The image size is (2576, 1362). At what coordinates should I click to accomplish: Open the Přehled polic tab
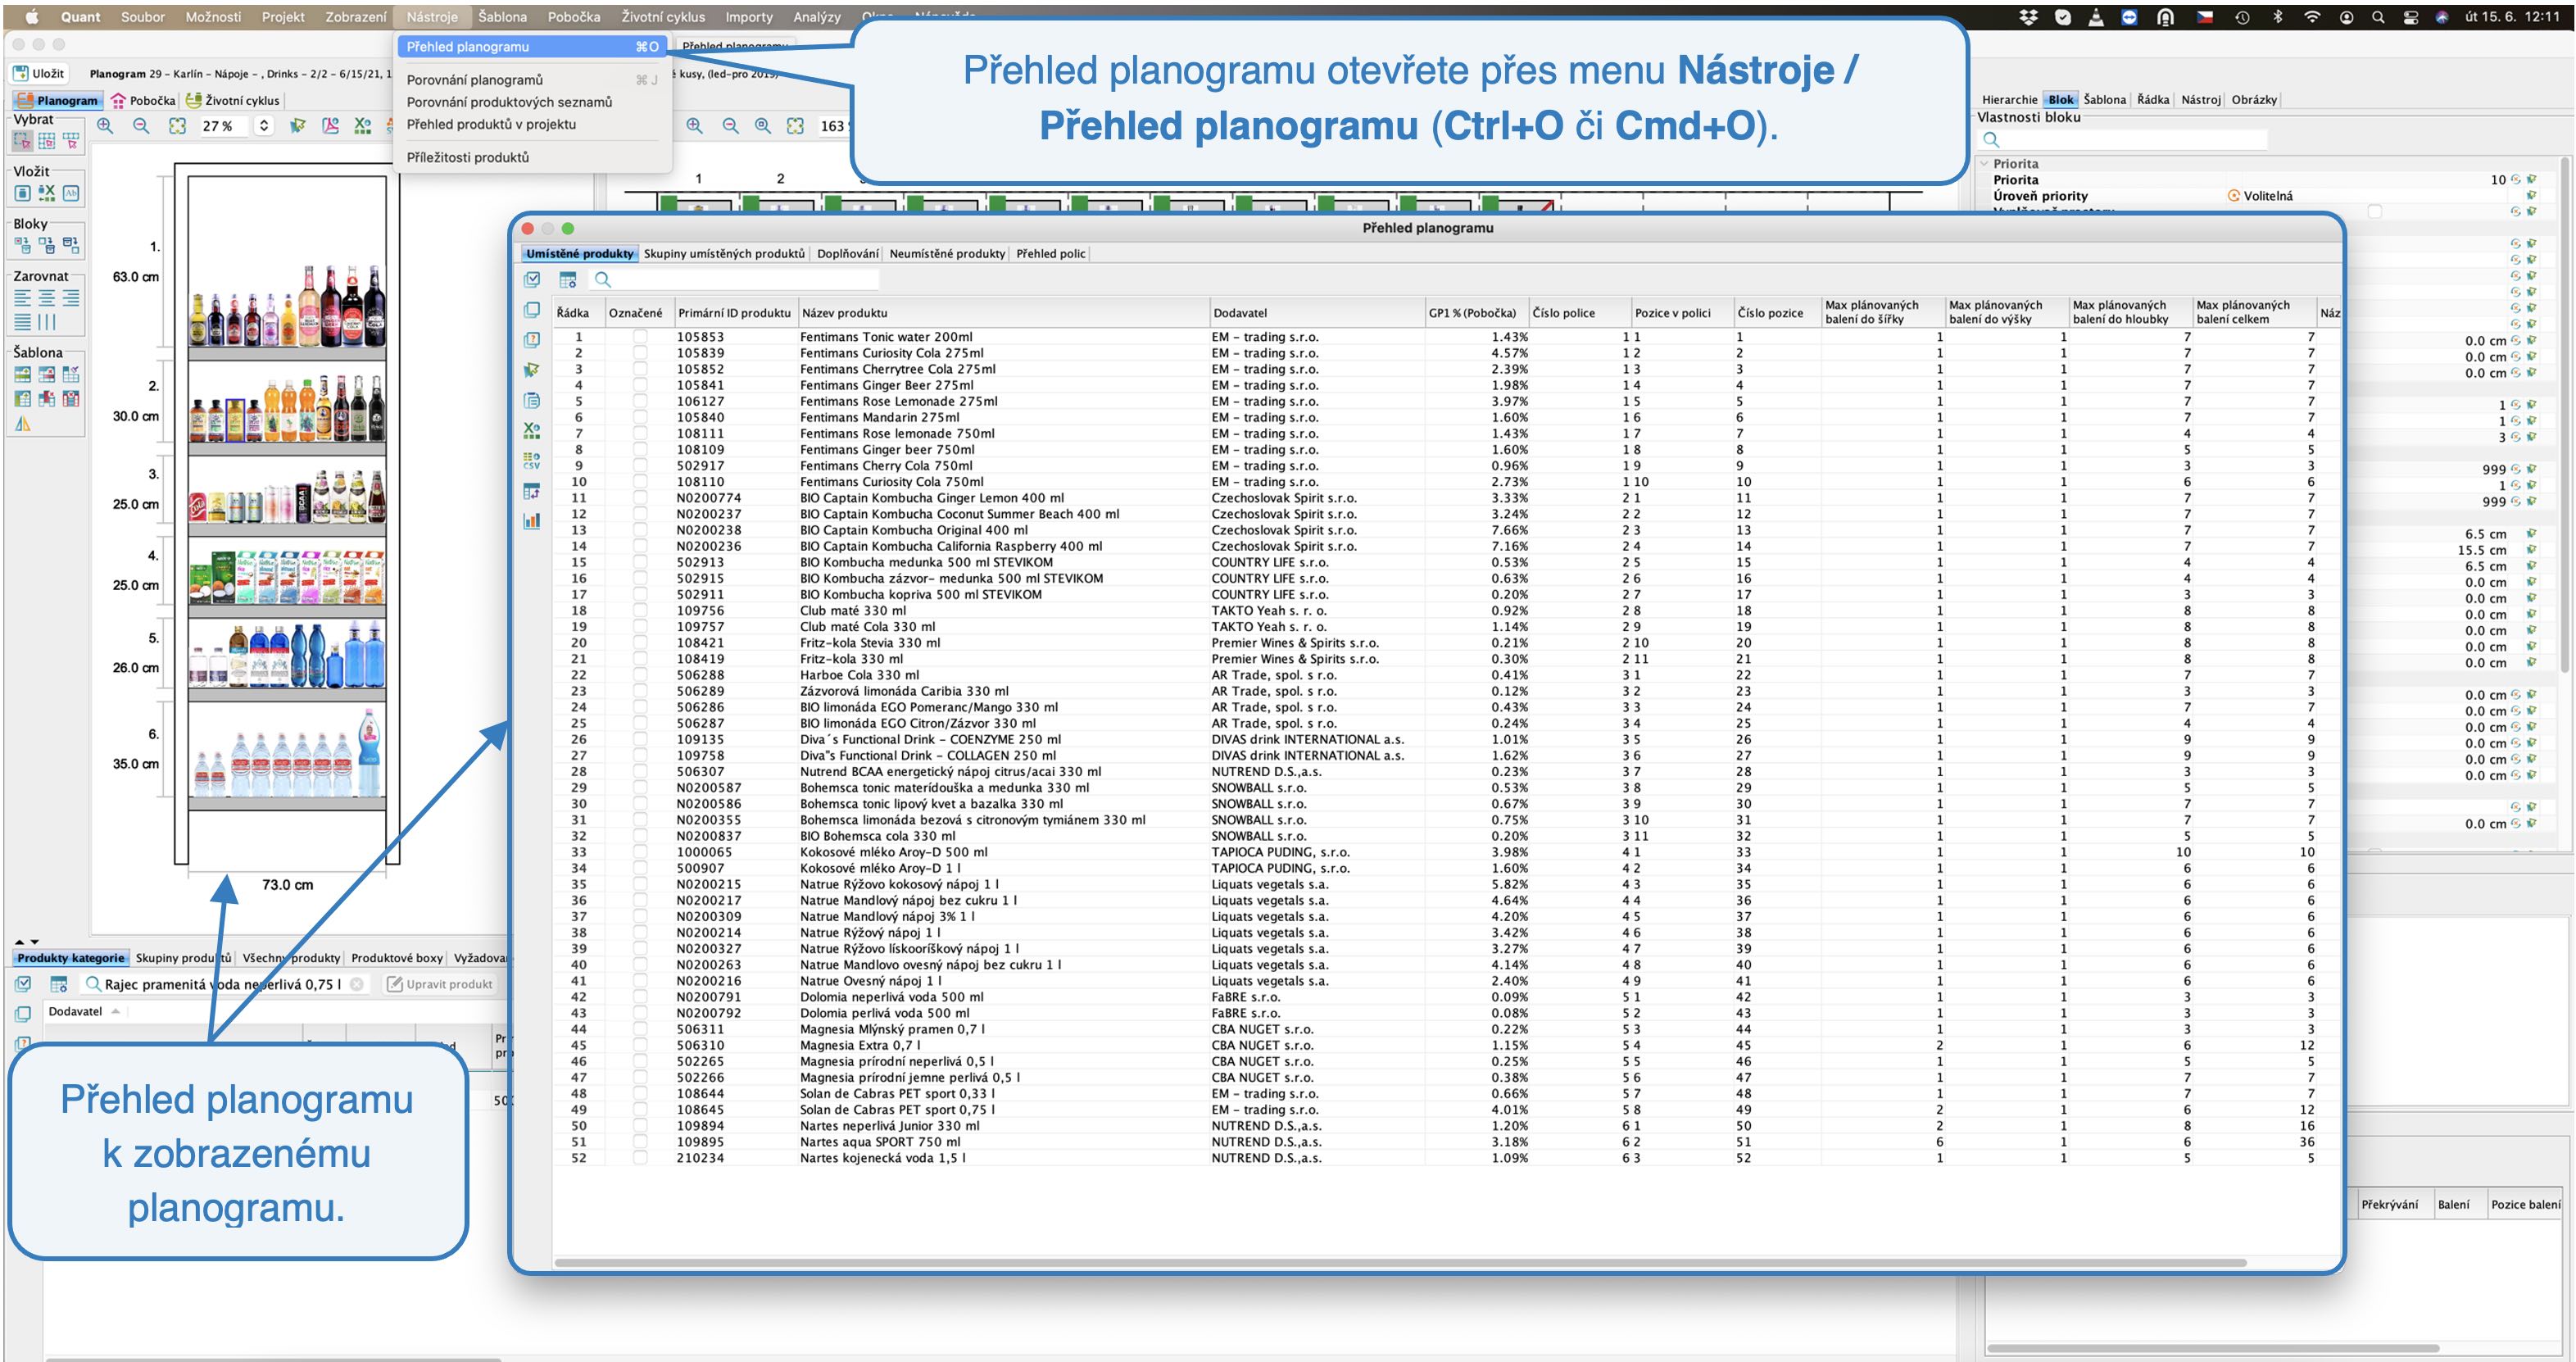point(1051,254)
